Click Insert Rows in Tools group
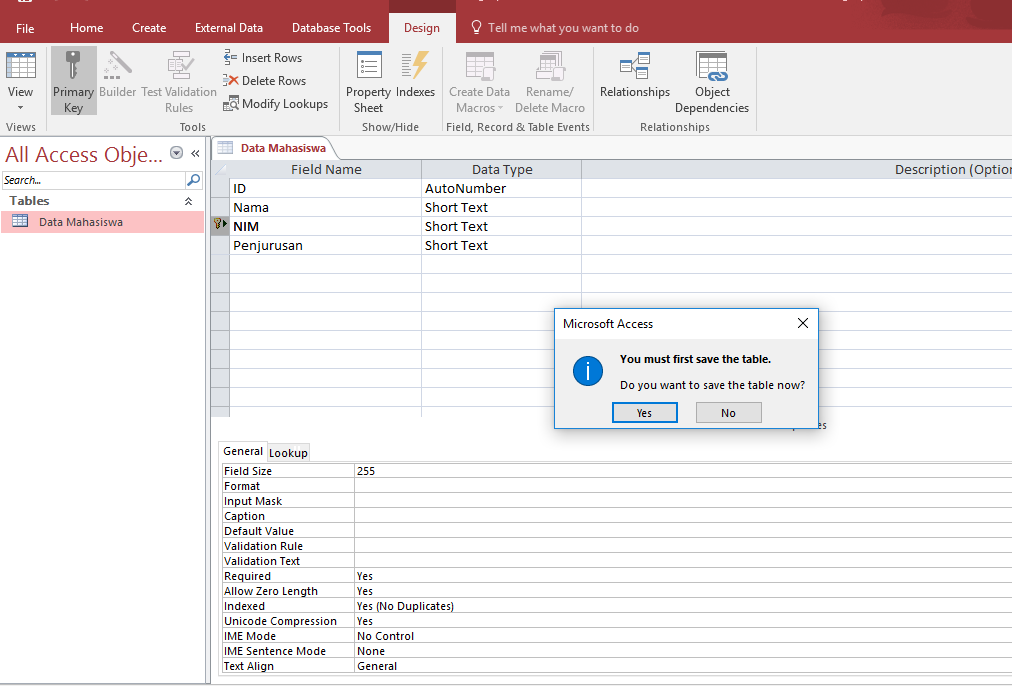 (263, 57)
